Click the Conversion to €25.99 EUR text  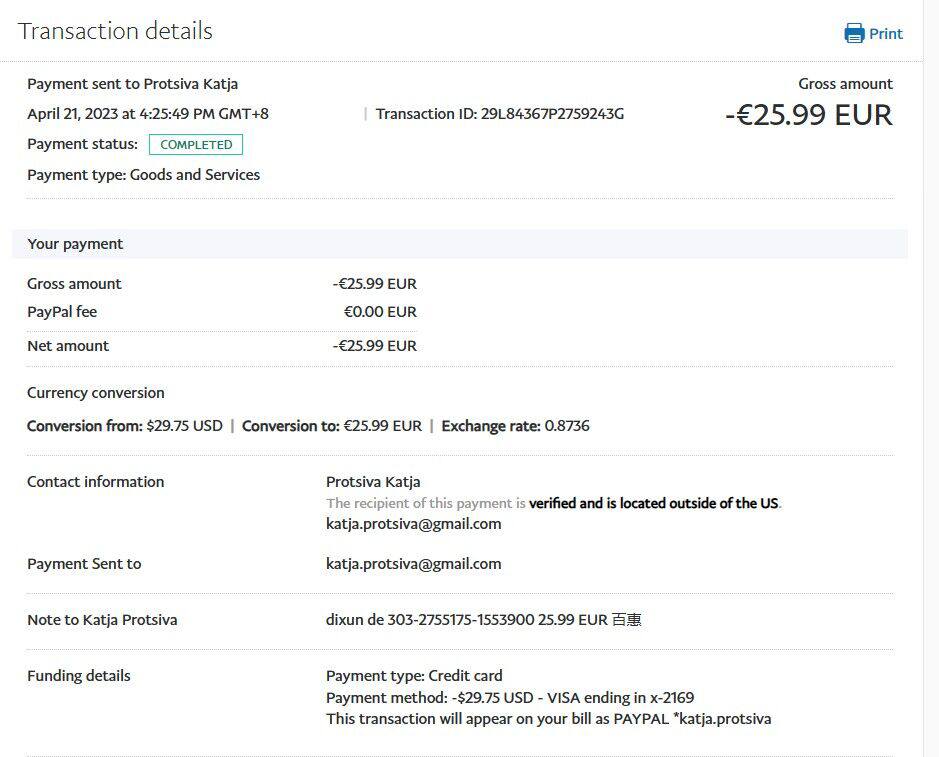pyautogui.click(x=331, y=426)
